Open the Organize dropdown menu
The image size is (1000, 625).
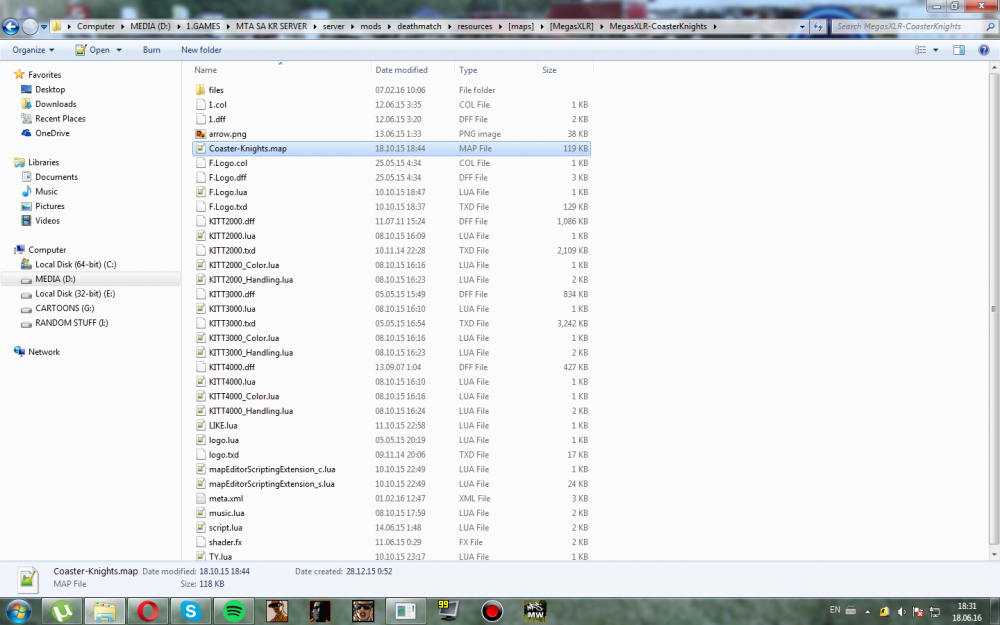pyautogui.click(x=33, y=50)
